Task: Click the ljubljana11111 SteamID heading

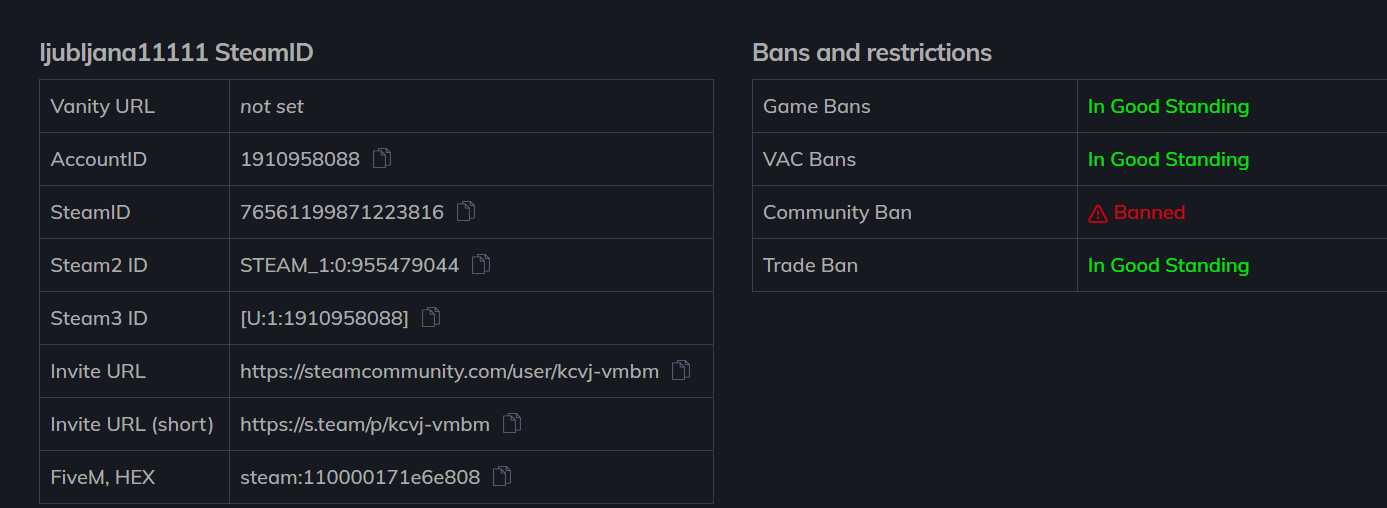Action: (x=176, y=53)
